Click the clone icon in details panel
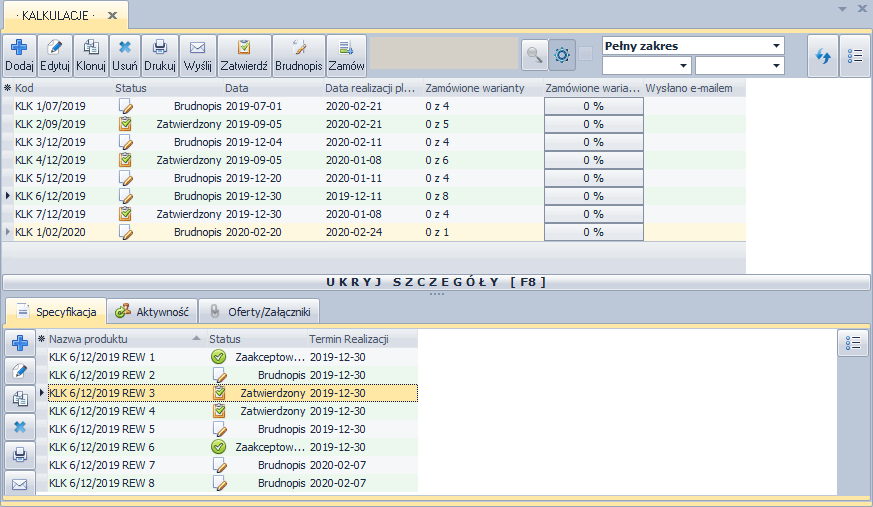 20,398
